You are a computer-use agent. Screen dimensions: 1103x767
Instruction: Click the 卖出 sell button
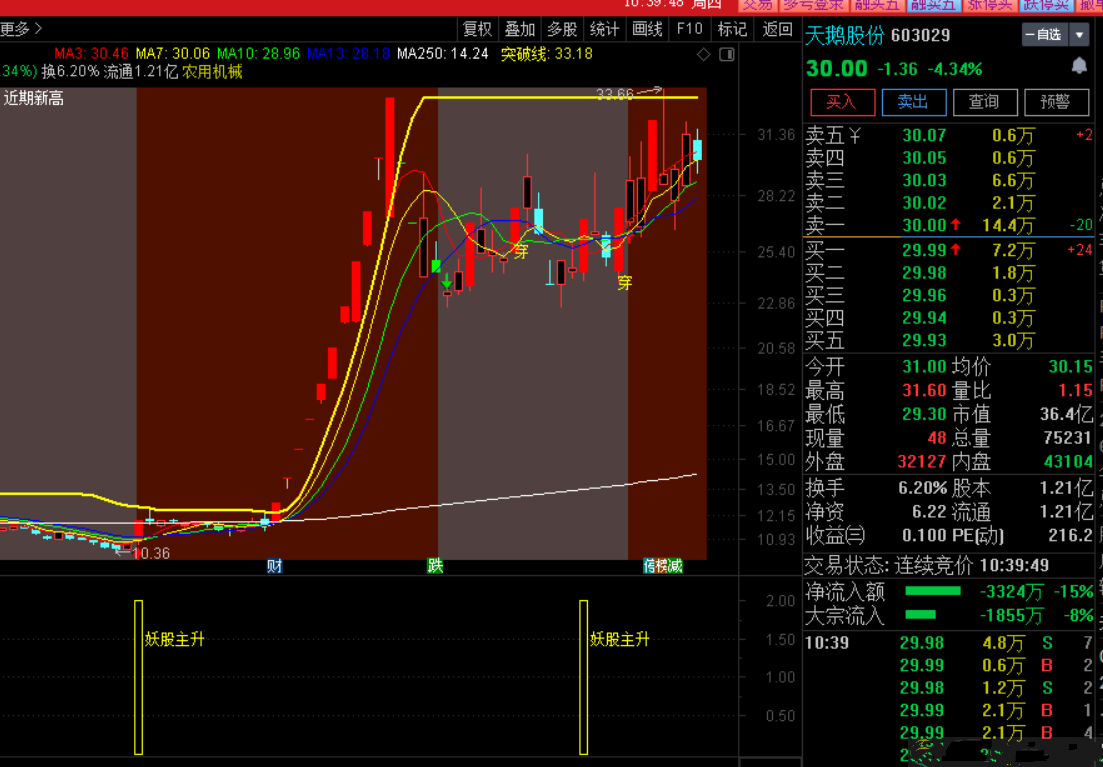pos(913,102)
